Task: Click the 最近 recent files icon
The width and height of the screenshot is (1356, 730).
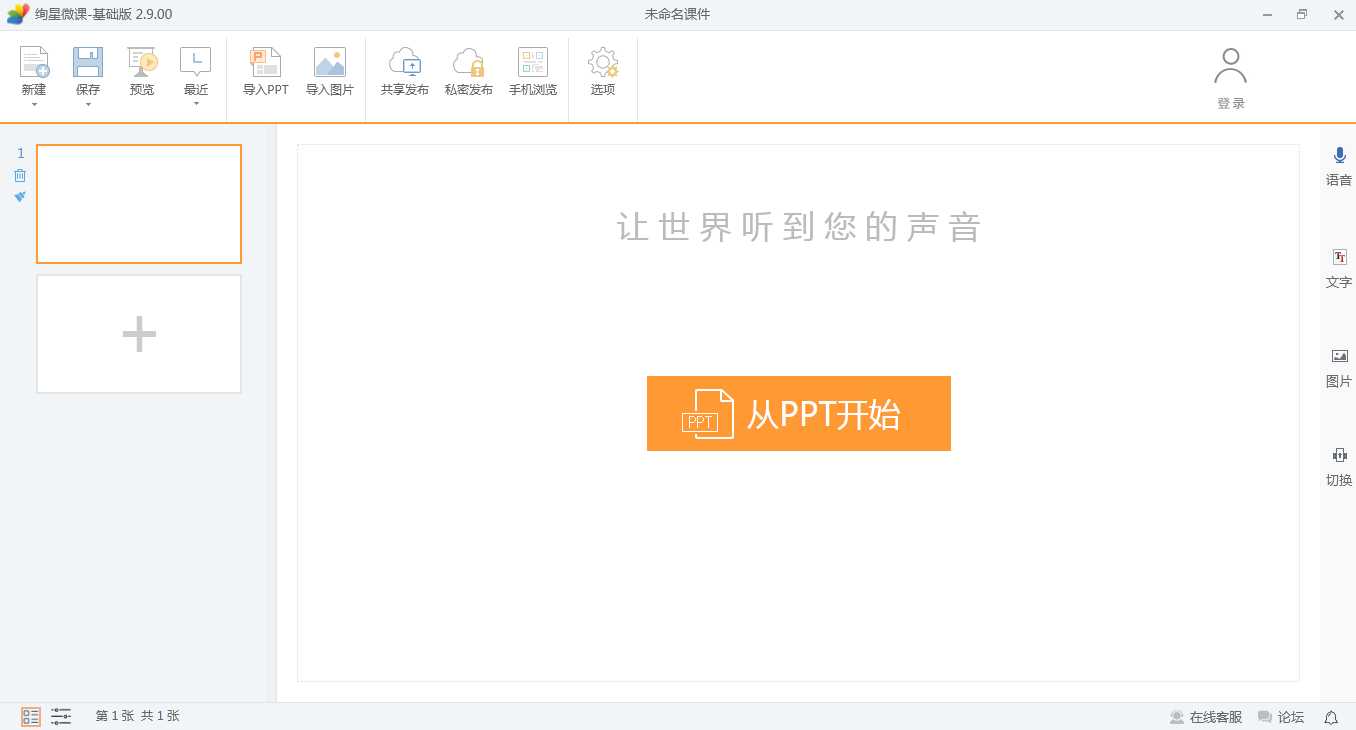Action: [196, 62]
